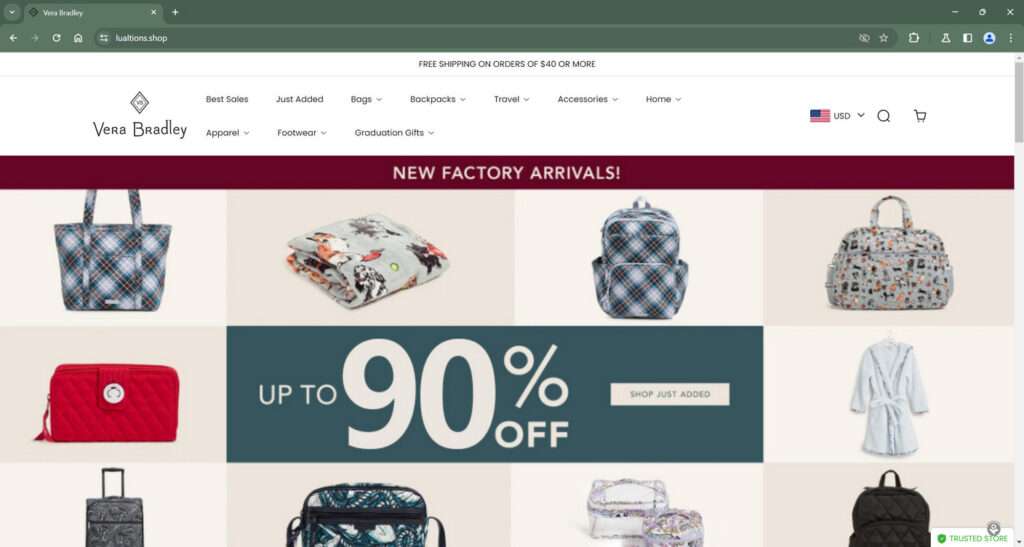Click the Trusted Store badge

pos(972,539)
